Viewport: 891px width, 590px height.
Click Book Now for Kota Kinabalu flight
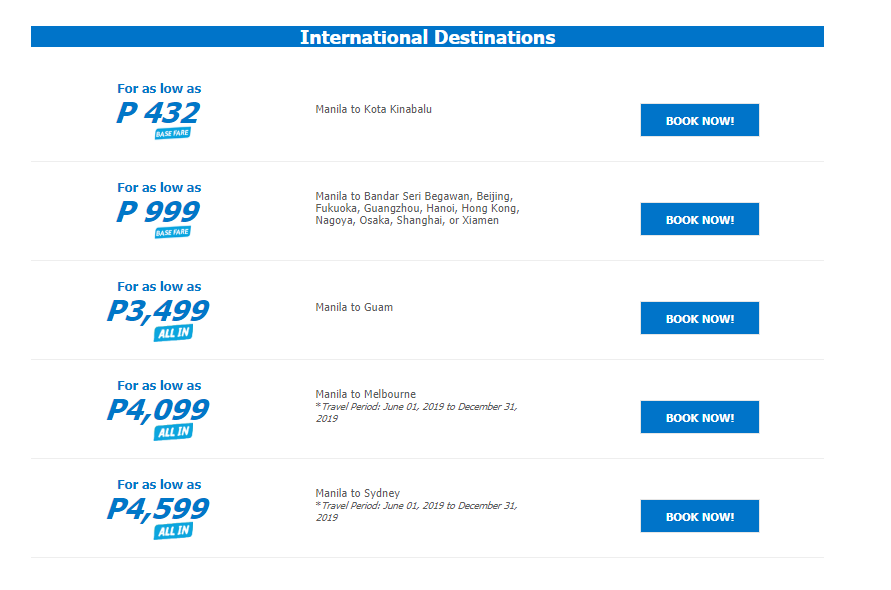[x=700, y=120]
